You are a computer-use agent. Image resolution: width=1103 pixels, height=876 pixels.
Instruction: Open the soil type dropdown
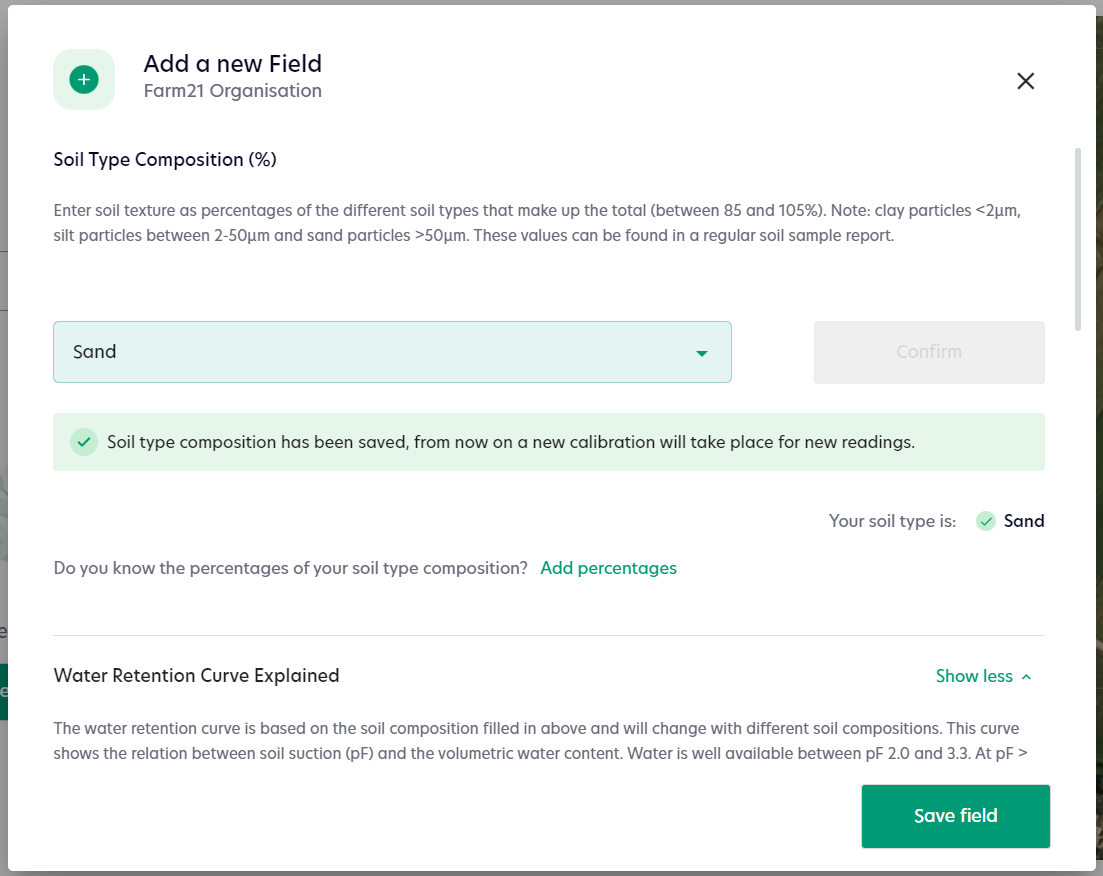coord(392,352)
